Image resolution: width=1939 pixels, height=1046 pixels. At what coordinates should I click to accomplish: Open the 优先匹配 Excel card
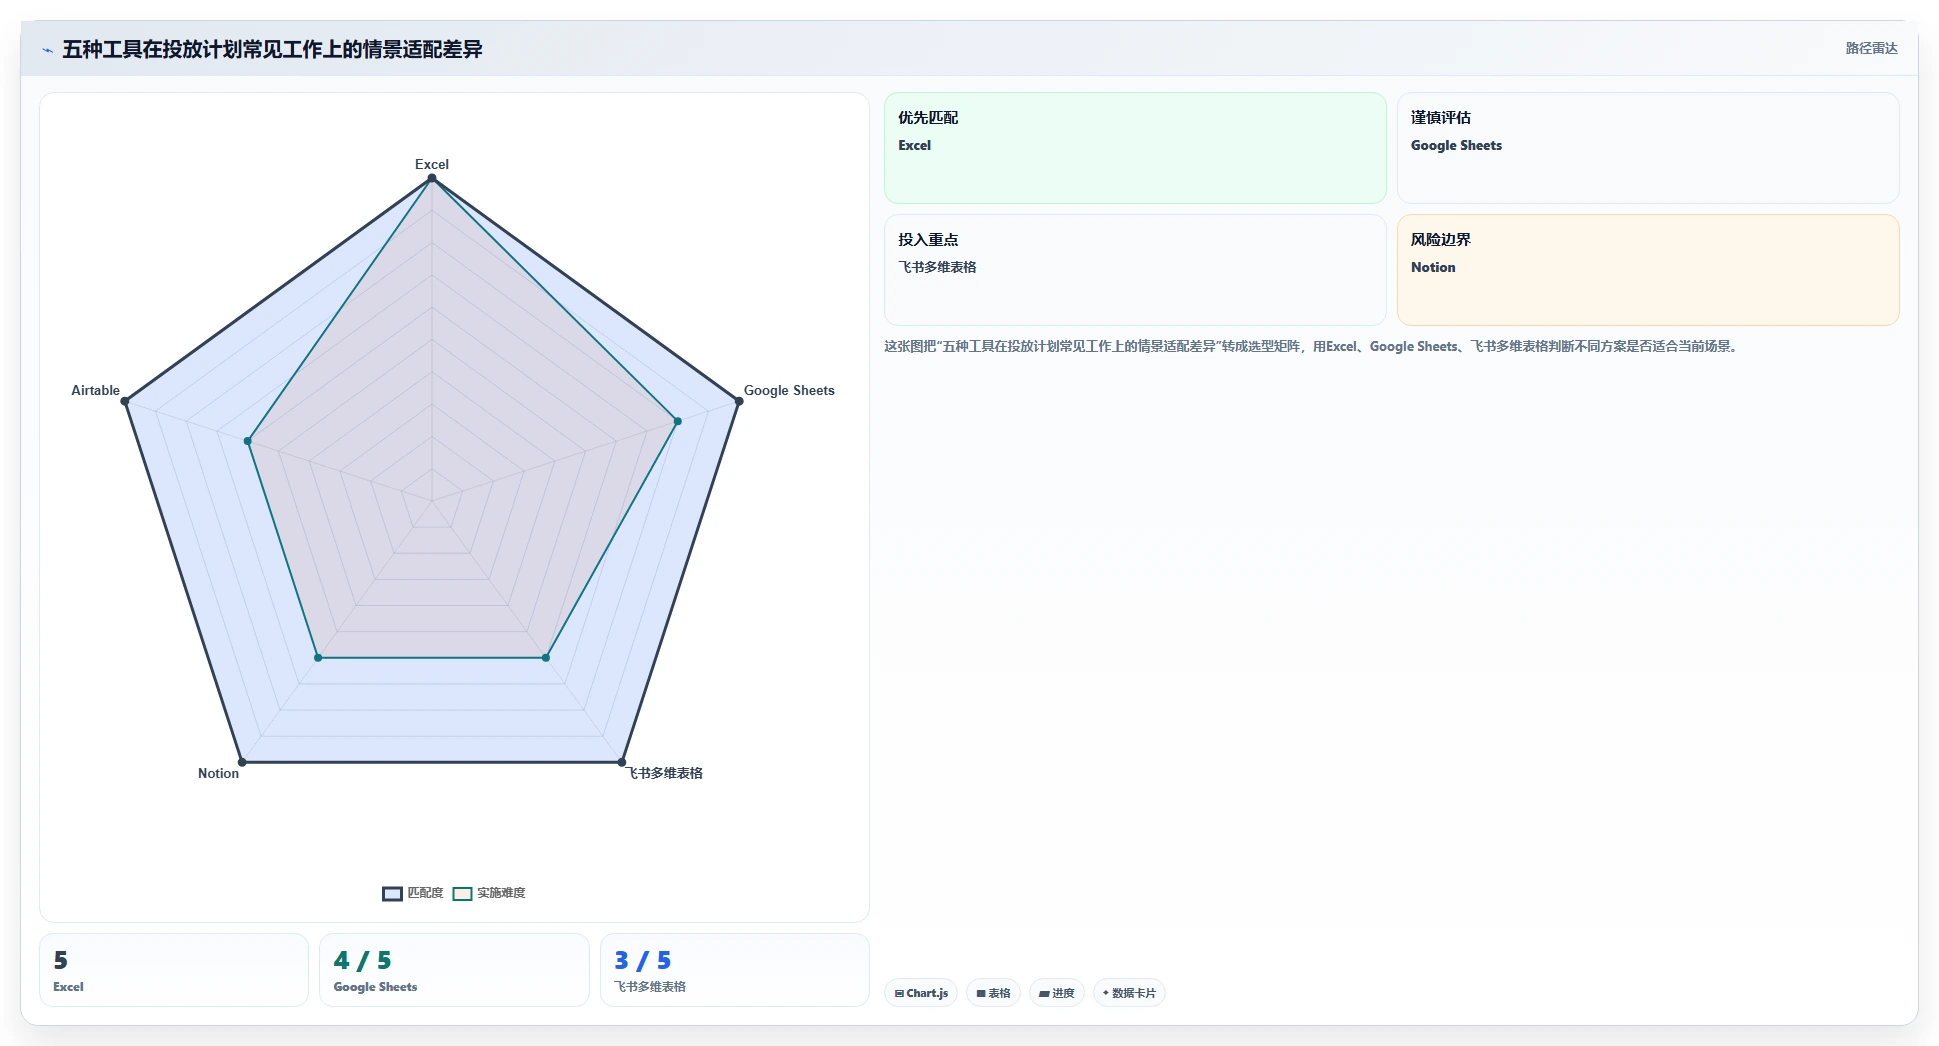click(x=1135, y=148)
